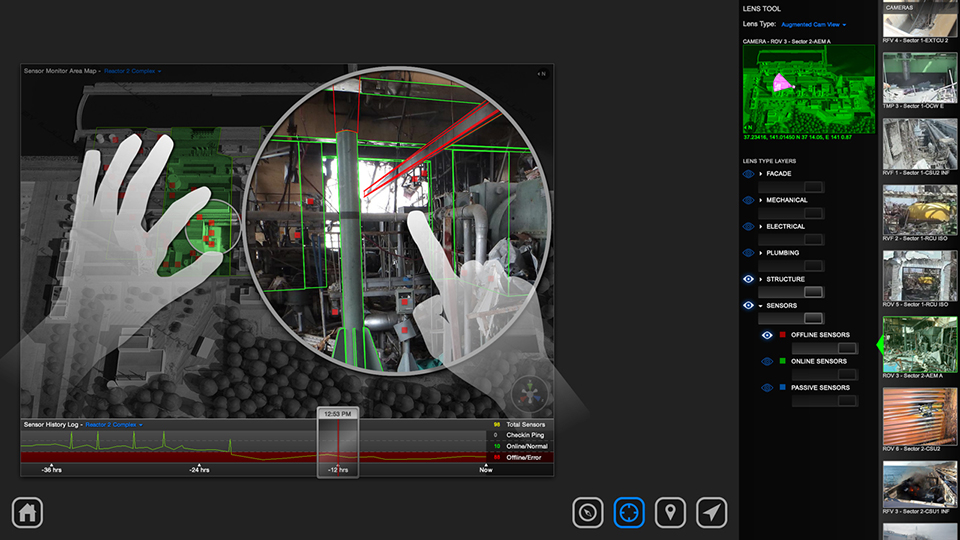Expand the Electrical layer group
The width and height of the screenshot is (960, 540).
coord(761,227)
